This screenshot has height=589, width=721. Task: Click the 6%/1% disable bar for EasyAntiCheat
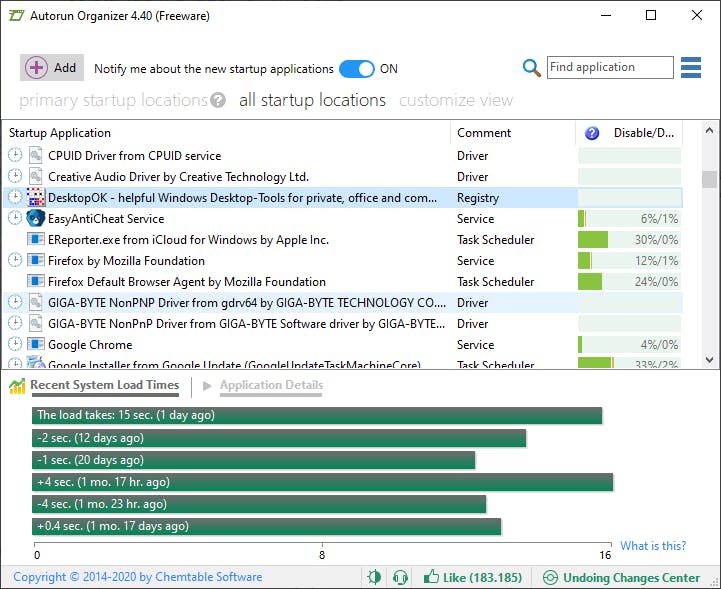pos(629,219)
